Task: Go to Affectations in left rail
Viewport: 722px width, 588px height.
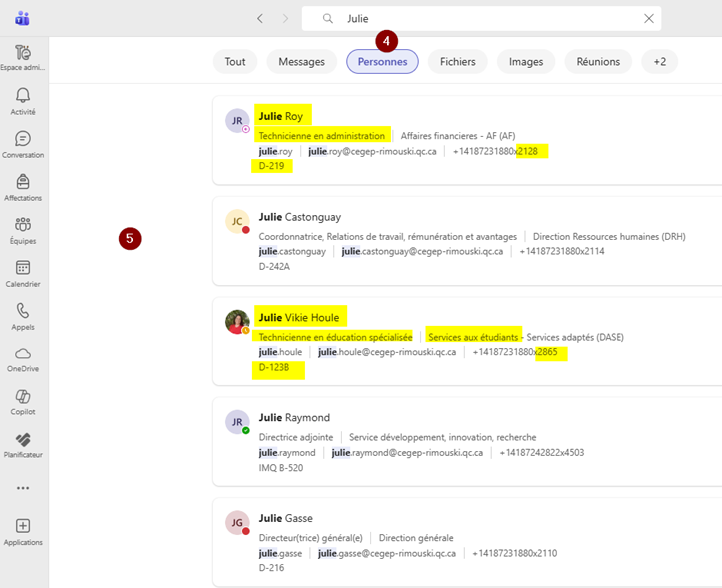Action: coord(23,186)
